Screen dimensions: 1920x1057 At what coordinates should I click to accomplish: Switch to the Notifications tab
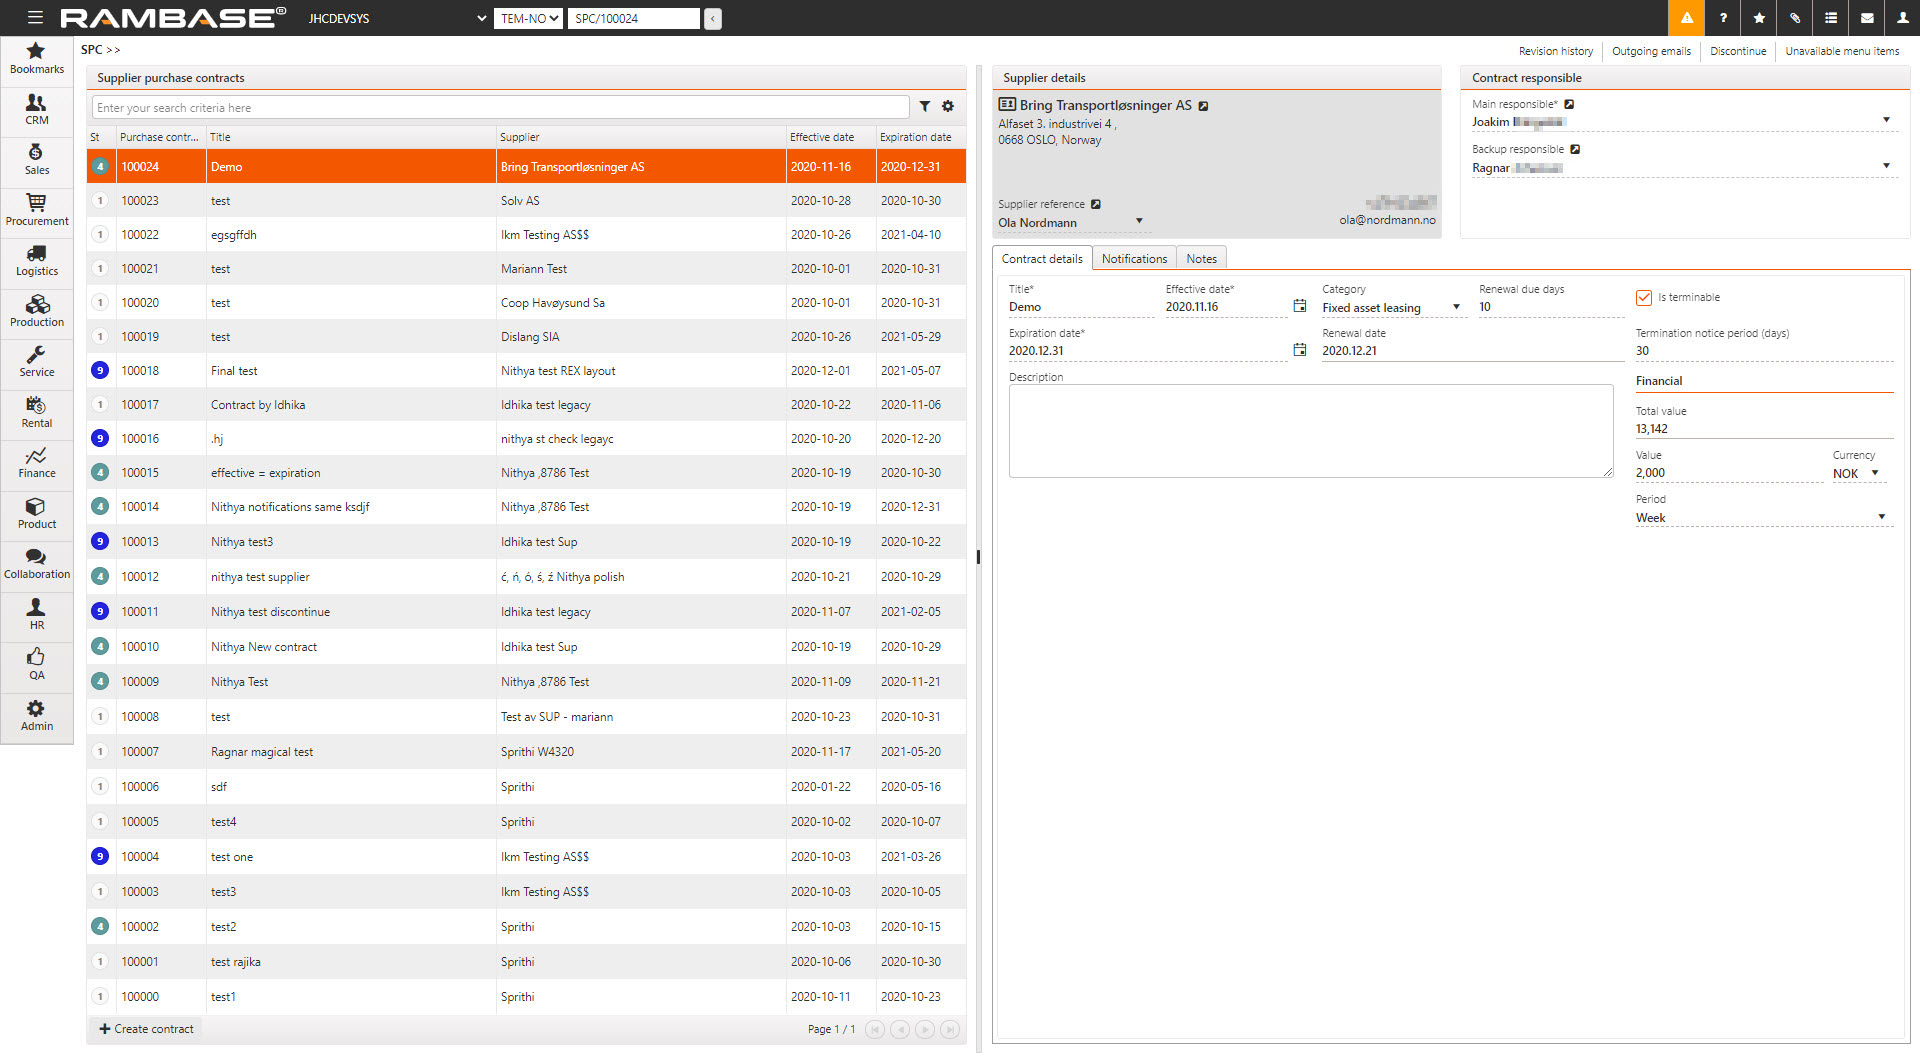pos(1134,259)
